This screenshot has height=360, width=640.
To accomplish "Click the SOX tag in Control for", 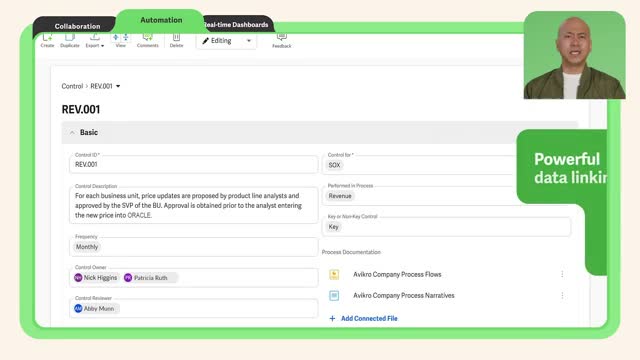I will click(334, 165).
